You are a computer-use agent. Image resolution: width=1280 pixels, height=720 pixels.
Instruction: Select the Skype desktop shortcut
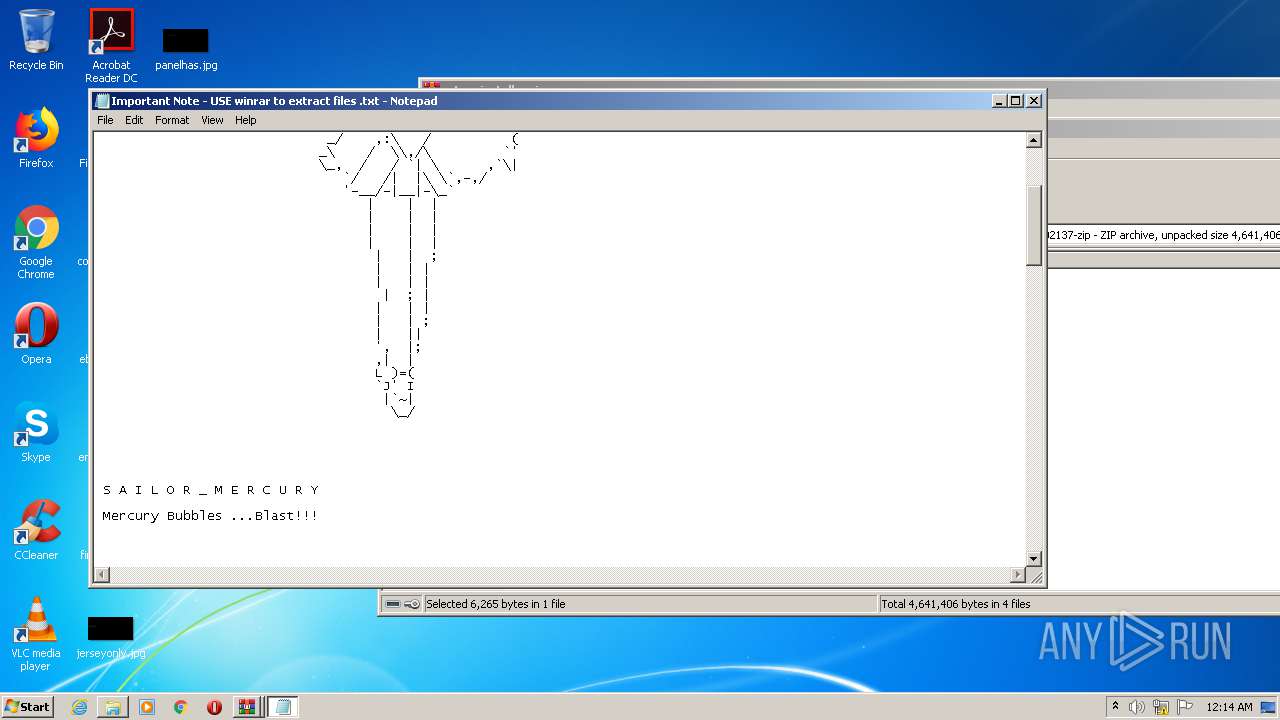coord(36,432)
